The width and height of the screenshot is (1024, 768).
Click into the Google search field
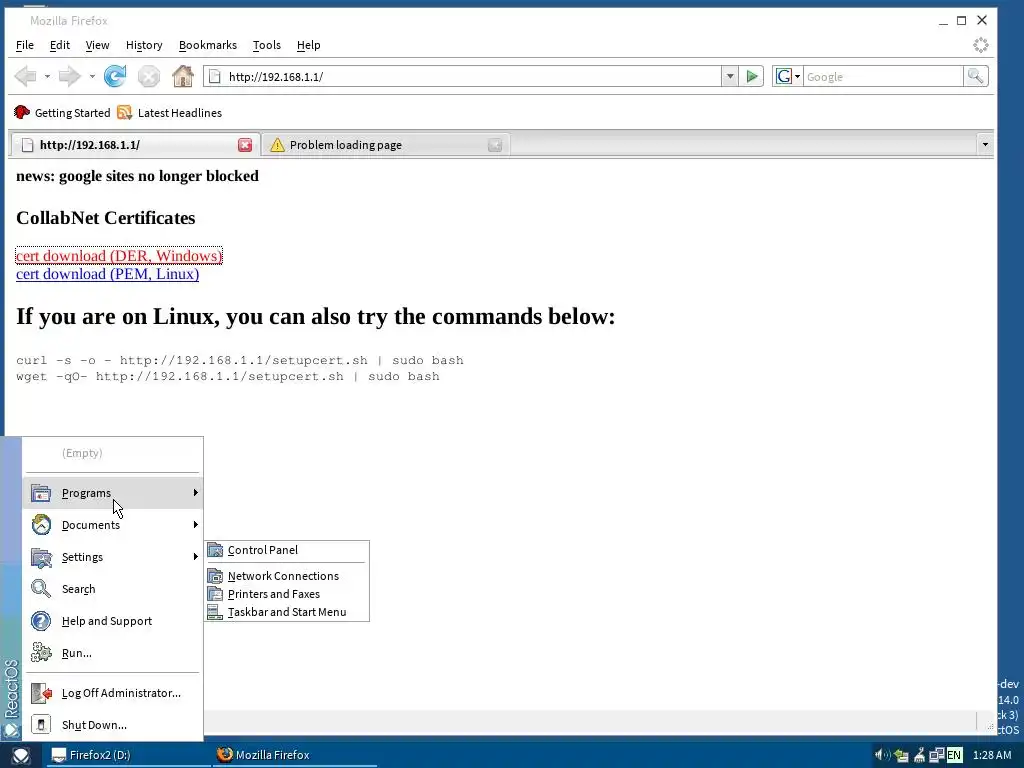pyautogui.click(x=883, y=76)
